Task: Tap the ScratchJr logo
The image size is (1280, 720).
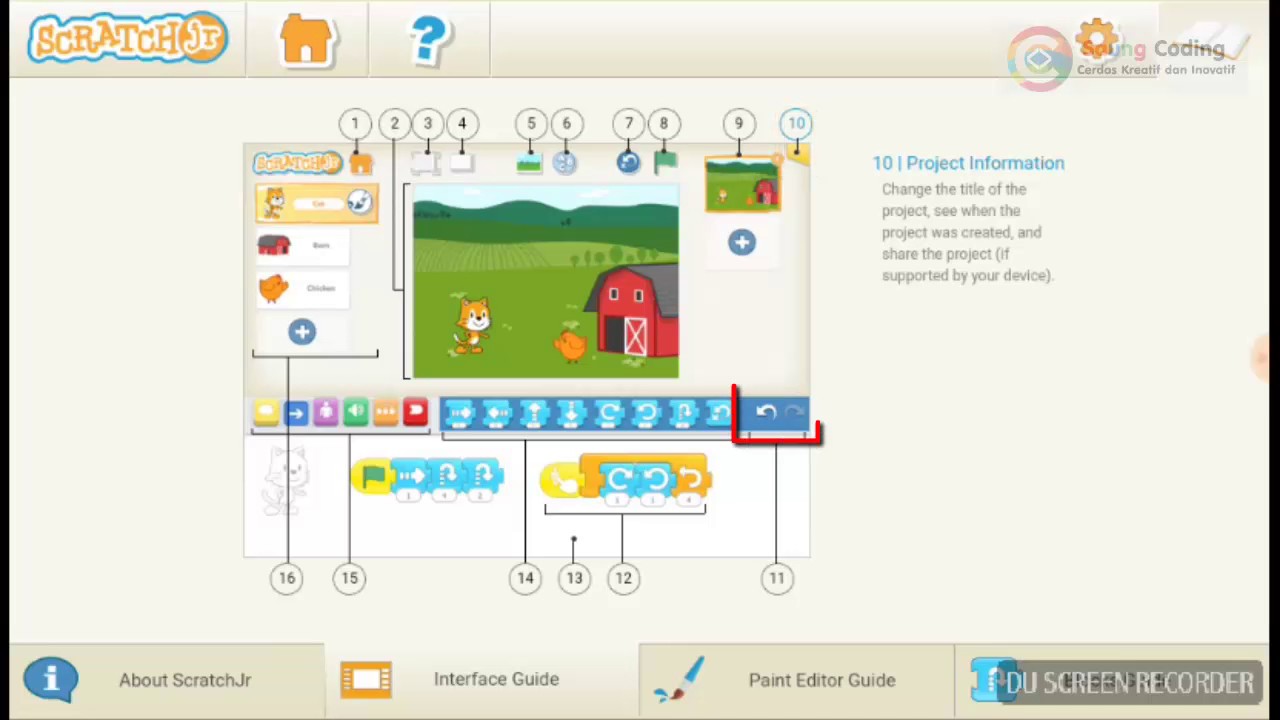Action: [128, 38]
